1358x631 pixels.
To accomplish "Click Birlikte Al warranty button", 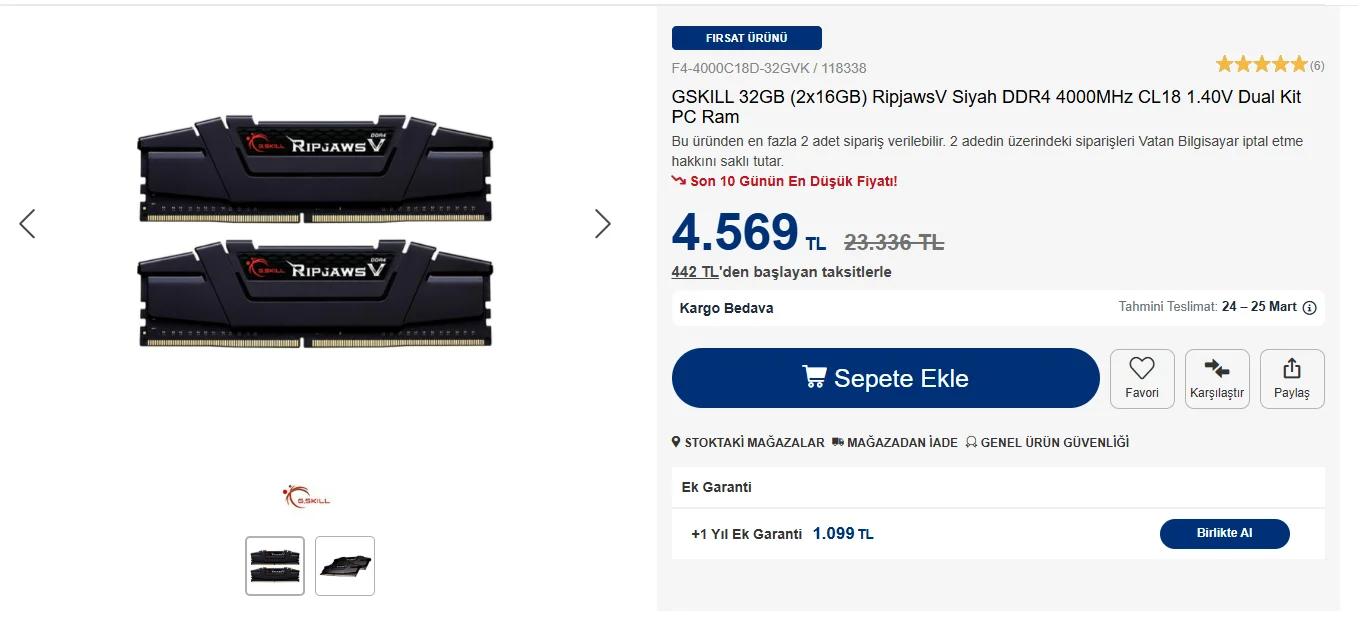I will [x=1224, y=534].
